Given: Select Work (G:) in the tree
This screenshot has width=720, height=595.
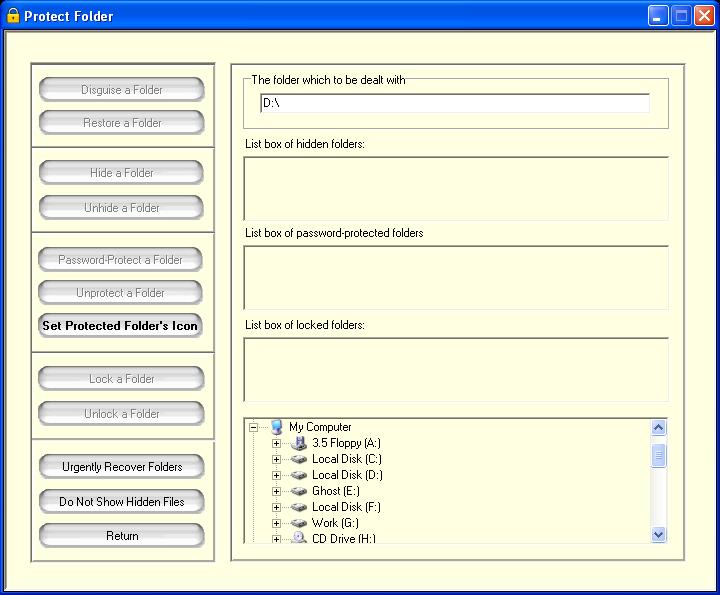Looking at the screenshot, I should pos(335,523).
